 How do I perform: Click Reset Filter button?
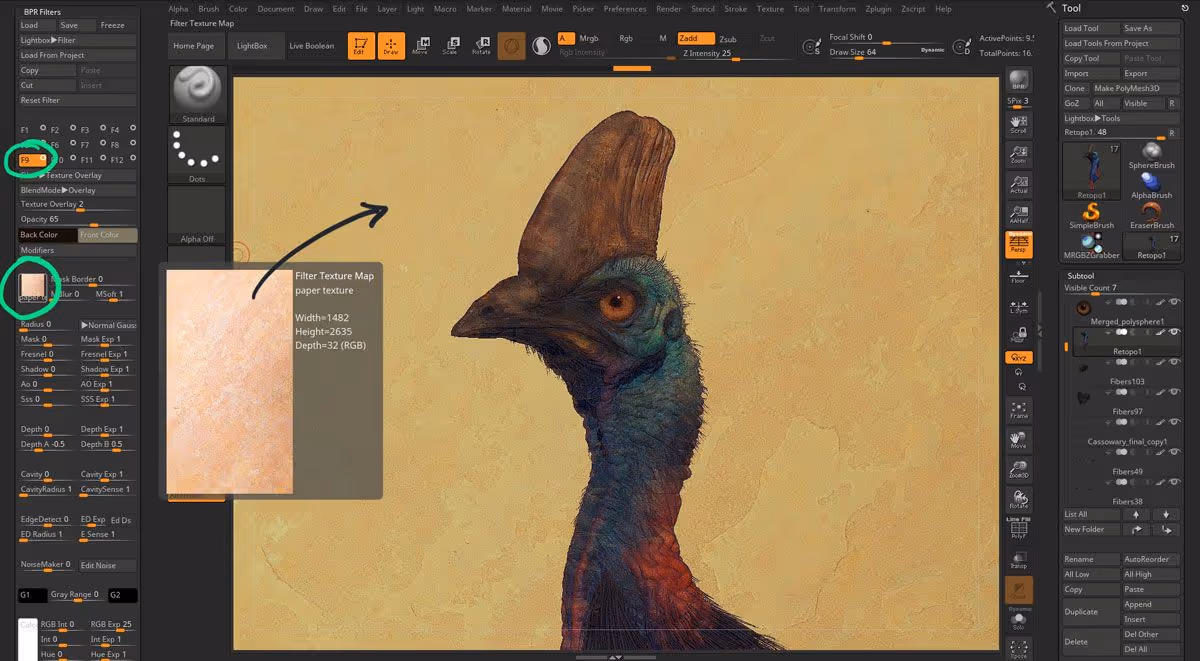[x=78, y=100]
